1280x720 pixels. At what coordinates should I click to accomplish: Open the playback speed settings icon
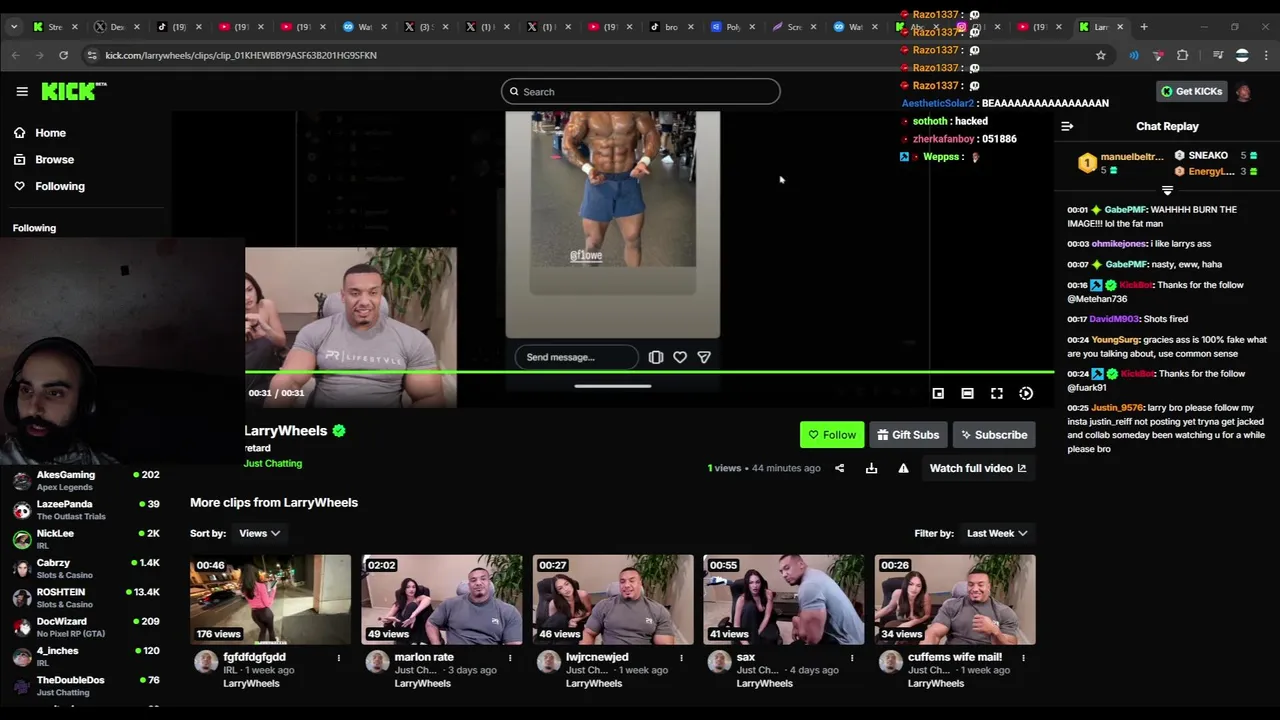click(x=1026, y=394)
